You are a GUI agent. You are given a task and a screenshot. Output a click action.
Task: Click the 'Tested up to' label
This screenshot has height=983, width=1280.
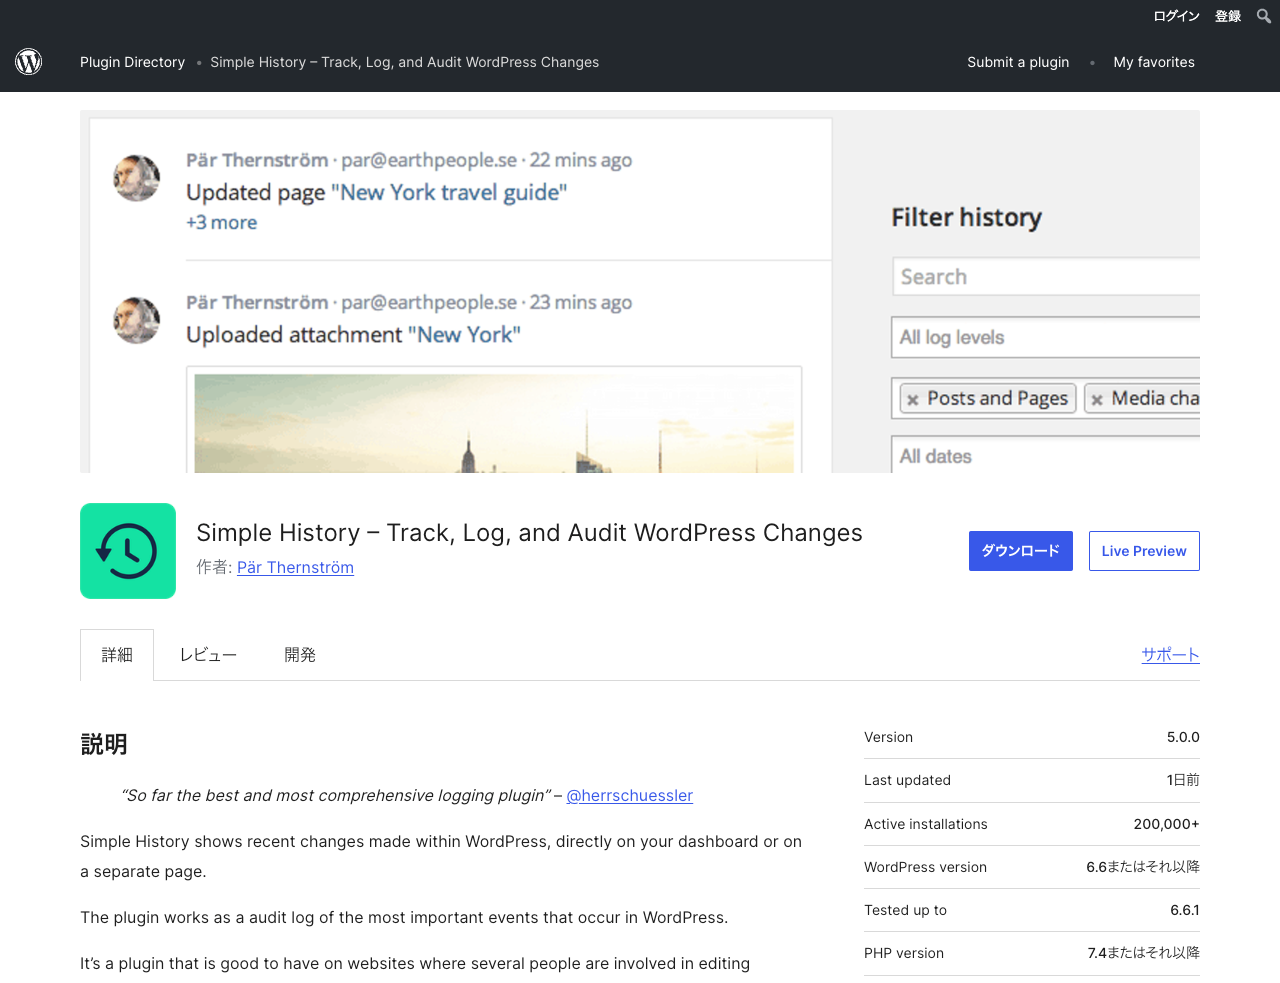[x=905, y=910]
